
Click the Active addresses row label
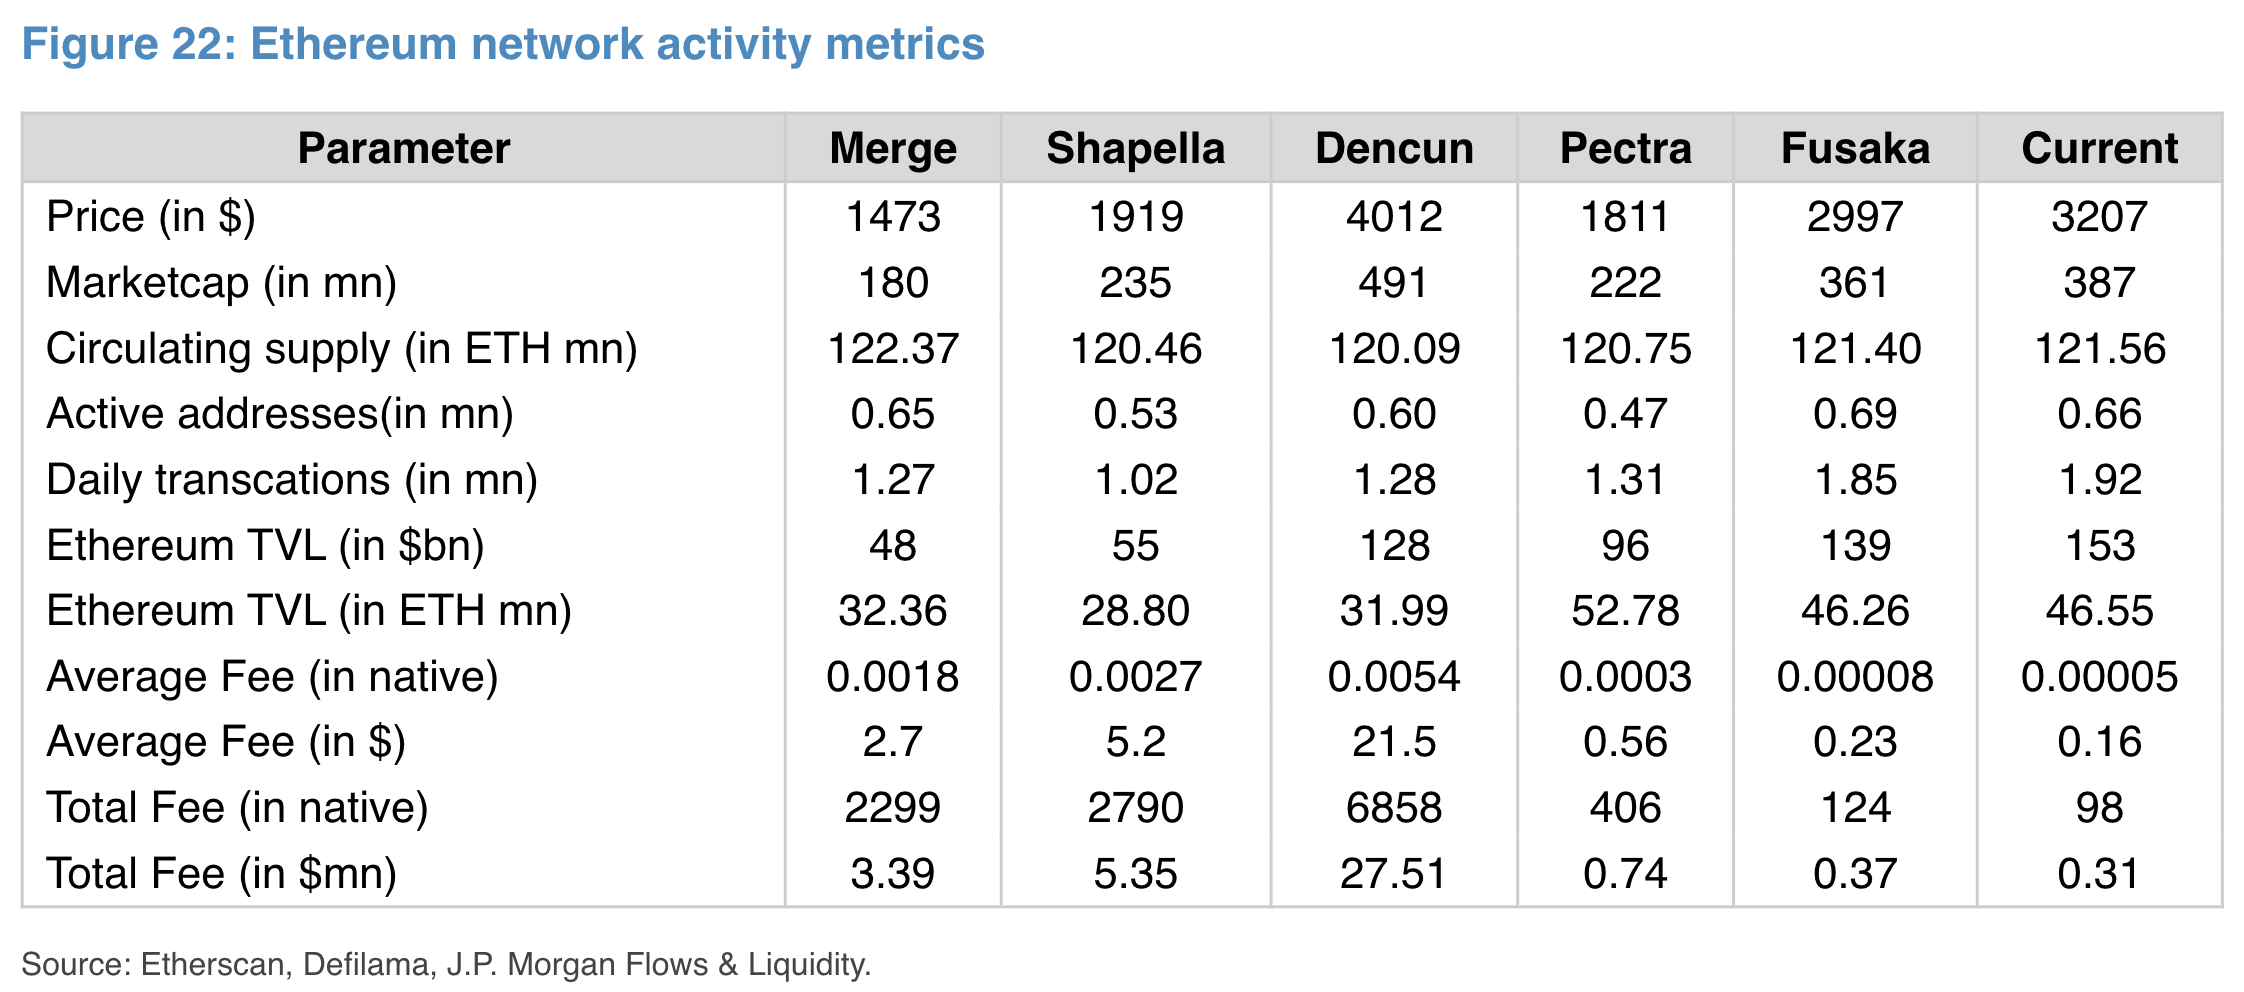coord(280,413)
